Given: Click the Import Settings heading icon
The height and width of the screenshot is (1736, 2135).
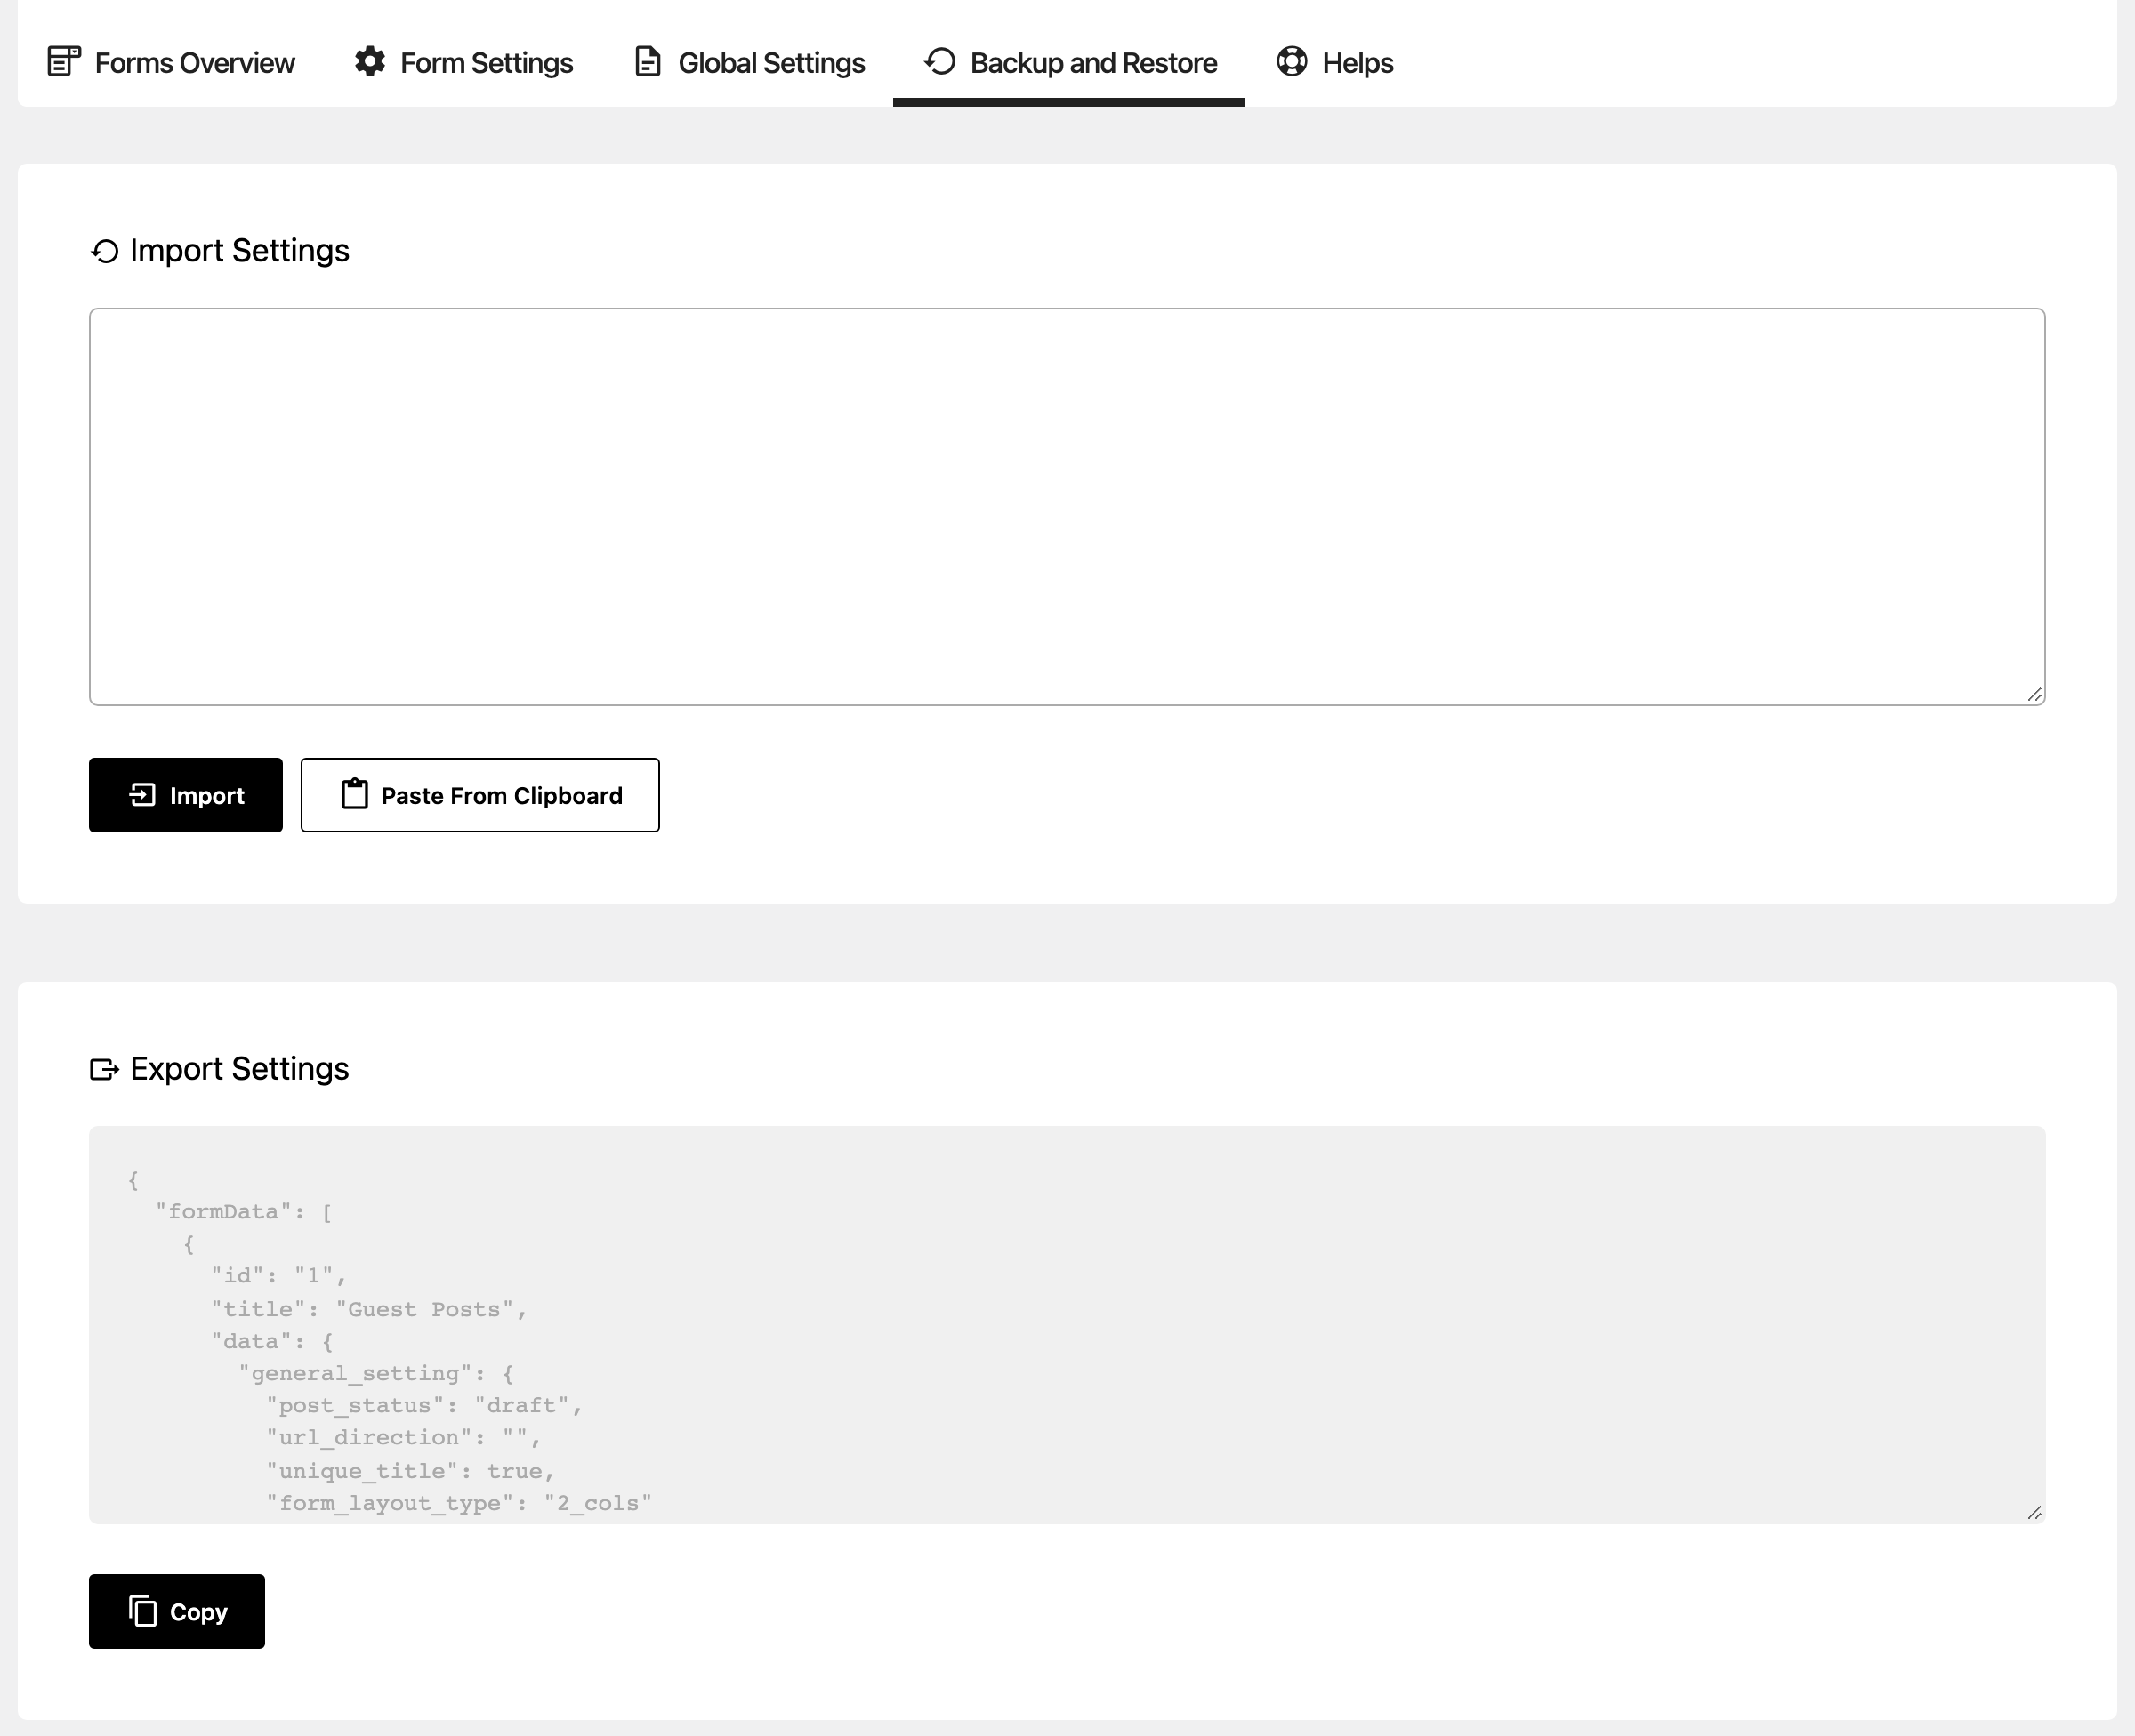Looking at the screenshot, I should [105, 251].
